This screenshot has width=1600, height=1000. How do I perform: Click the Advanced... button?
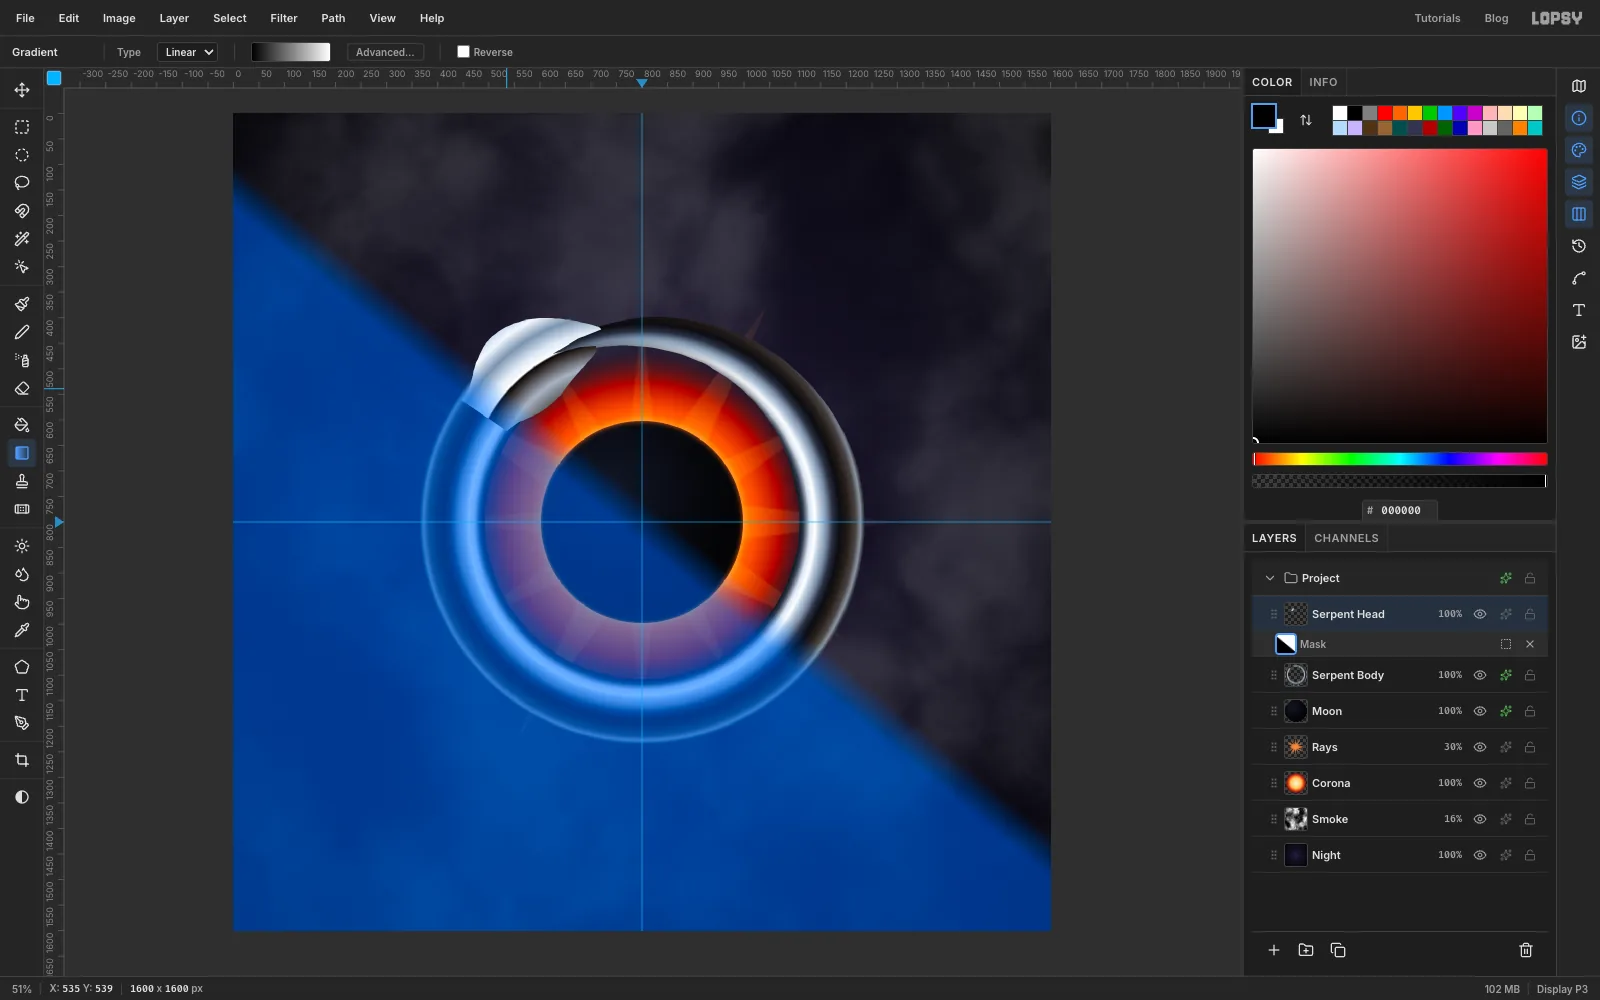tap(385, 52)
